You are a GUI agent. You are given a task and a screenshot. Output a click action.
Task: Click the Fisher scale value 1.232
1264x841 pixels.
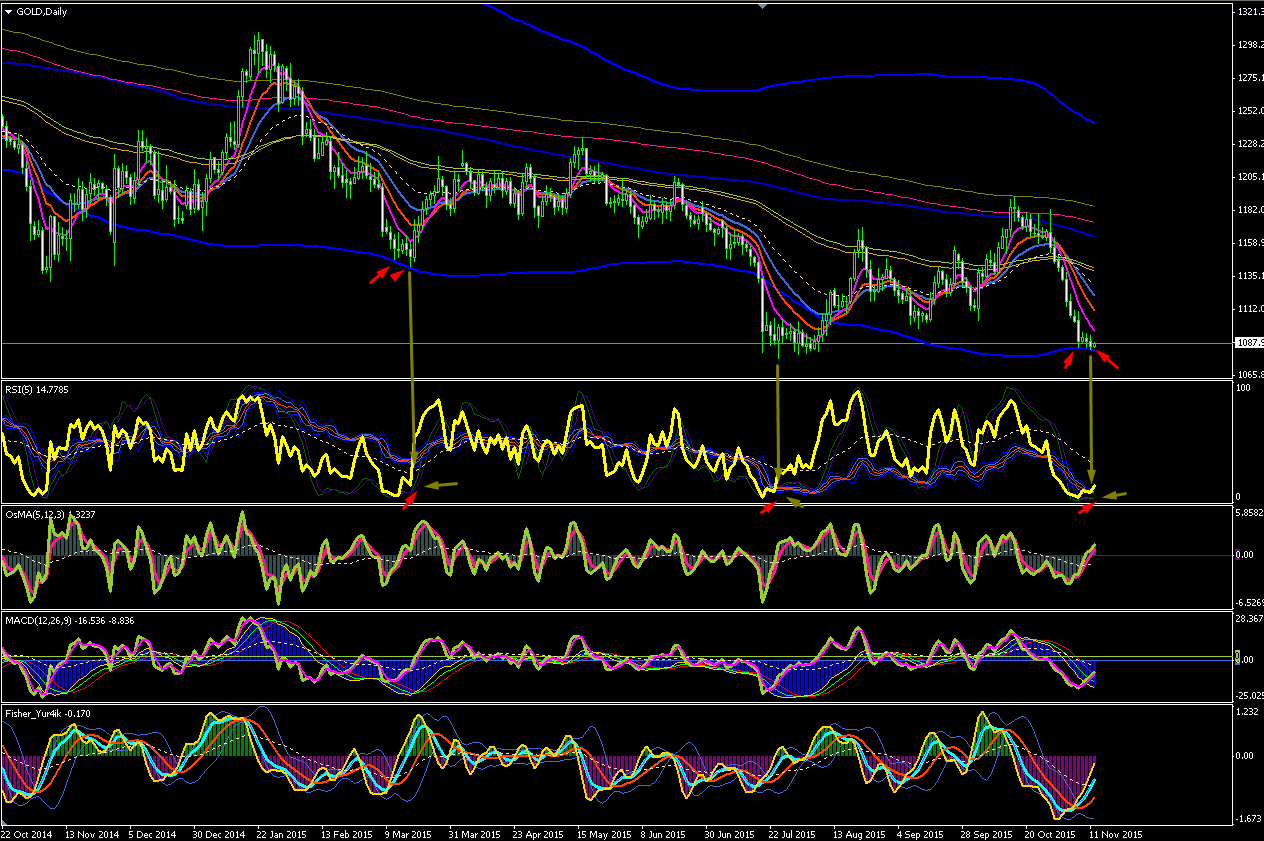click(1249, 712)
